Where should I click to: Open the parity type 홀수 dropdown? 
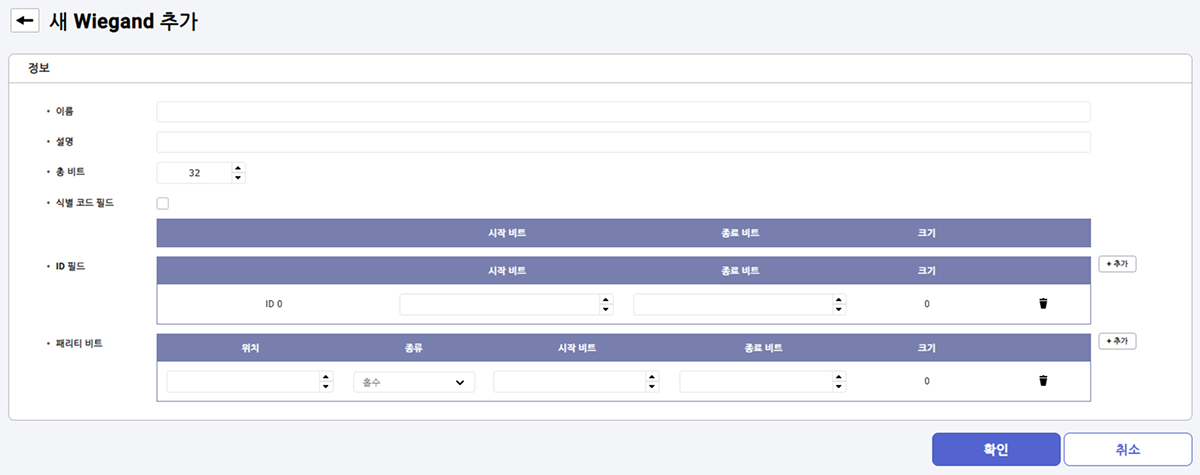[x=414, y=382]
